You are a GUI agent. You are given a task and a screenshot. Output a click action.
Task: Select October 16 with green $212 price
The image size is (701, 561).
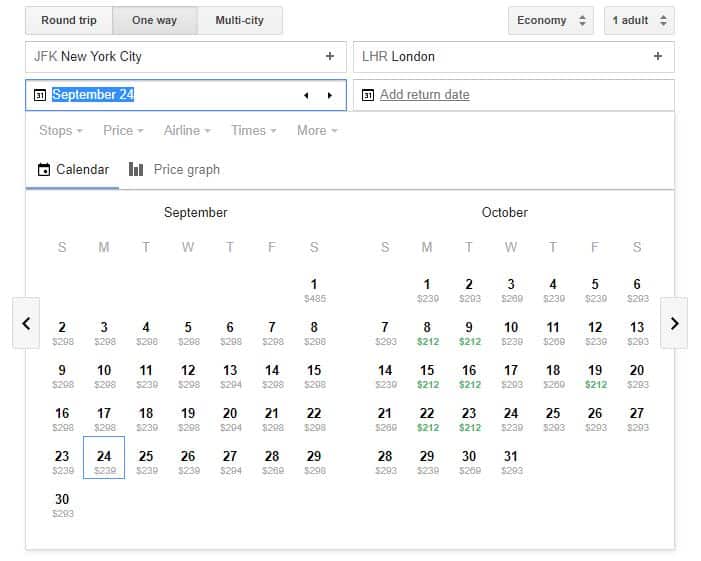tap(469, 376)
